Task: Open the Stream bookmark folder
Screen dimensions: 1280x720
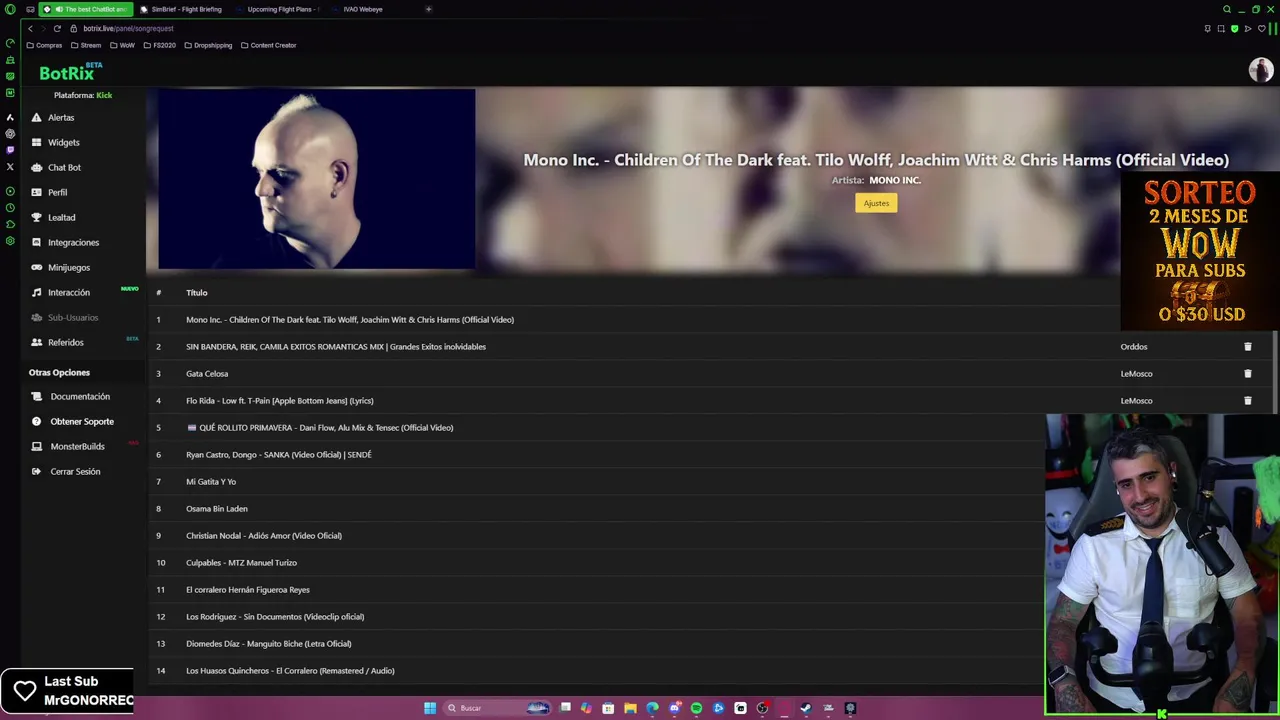Action: point(86,45)
